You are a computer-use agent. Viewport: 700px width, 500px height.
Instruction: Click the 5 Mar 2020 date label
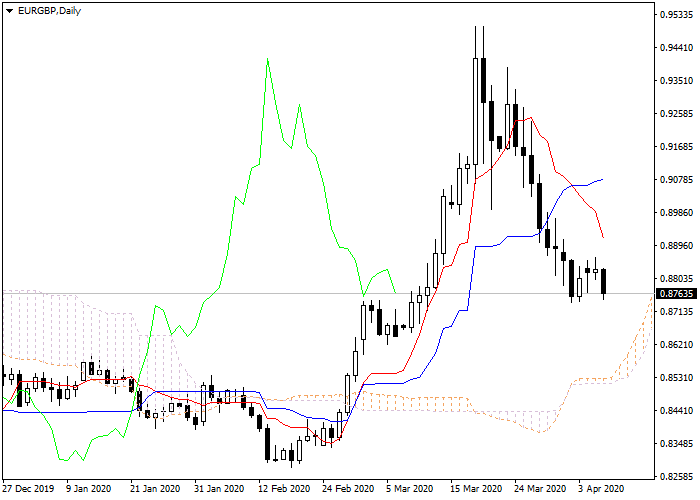coord(409,489)
